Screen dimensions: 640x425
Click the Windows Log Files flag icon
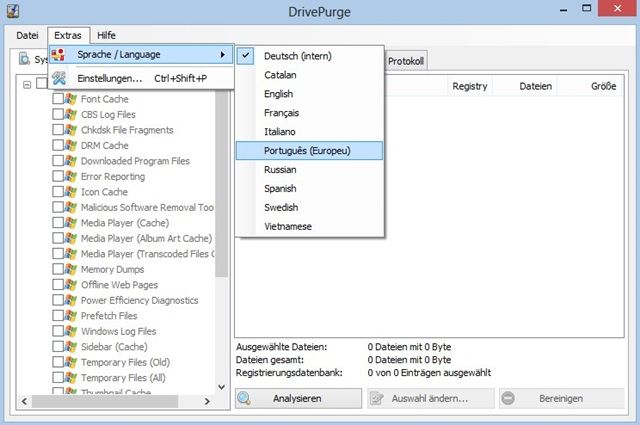[x=71, y=331]
